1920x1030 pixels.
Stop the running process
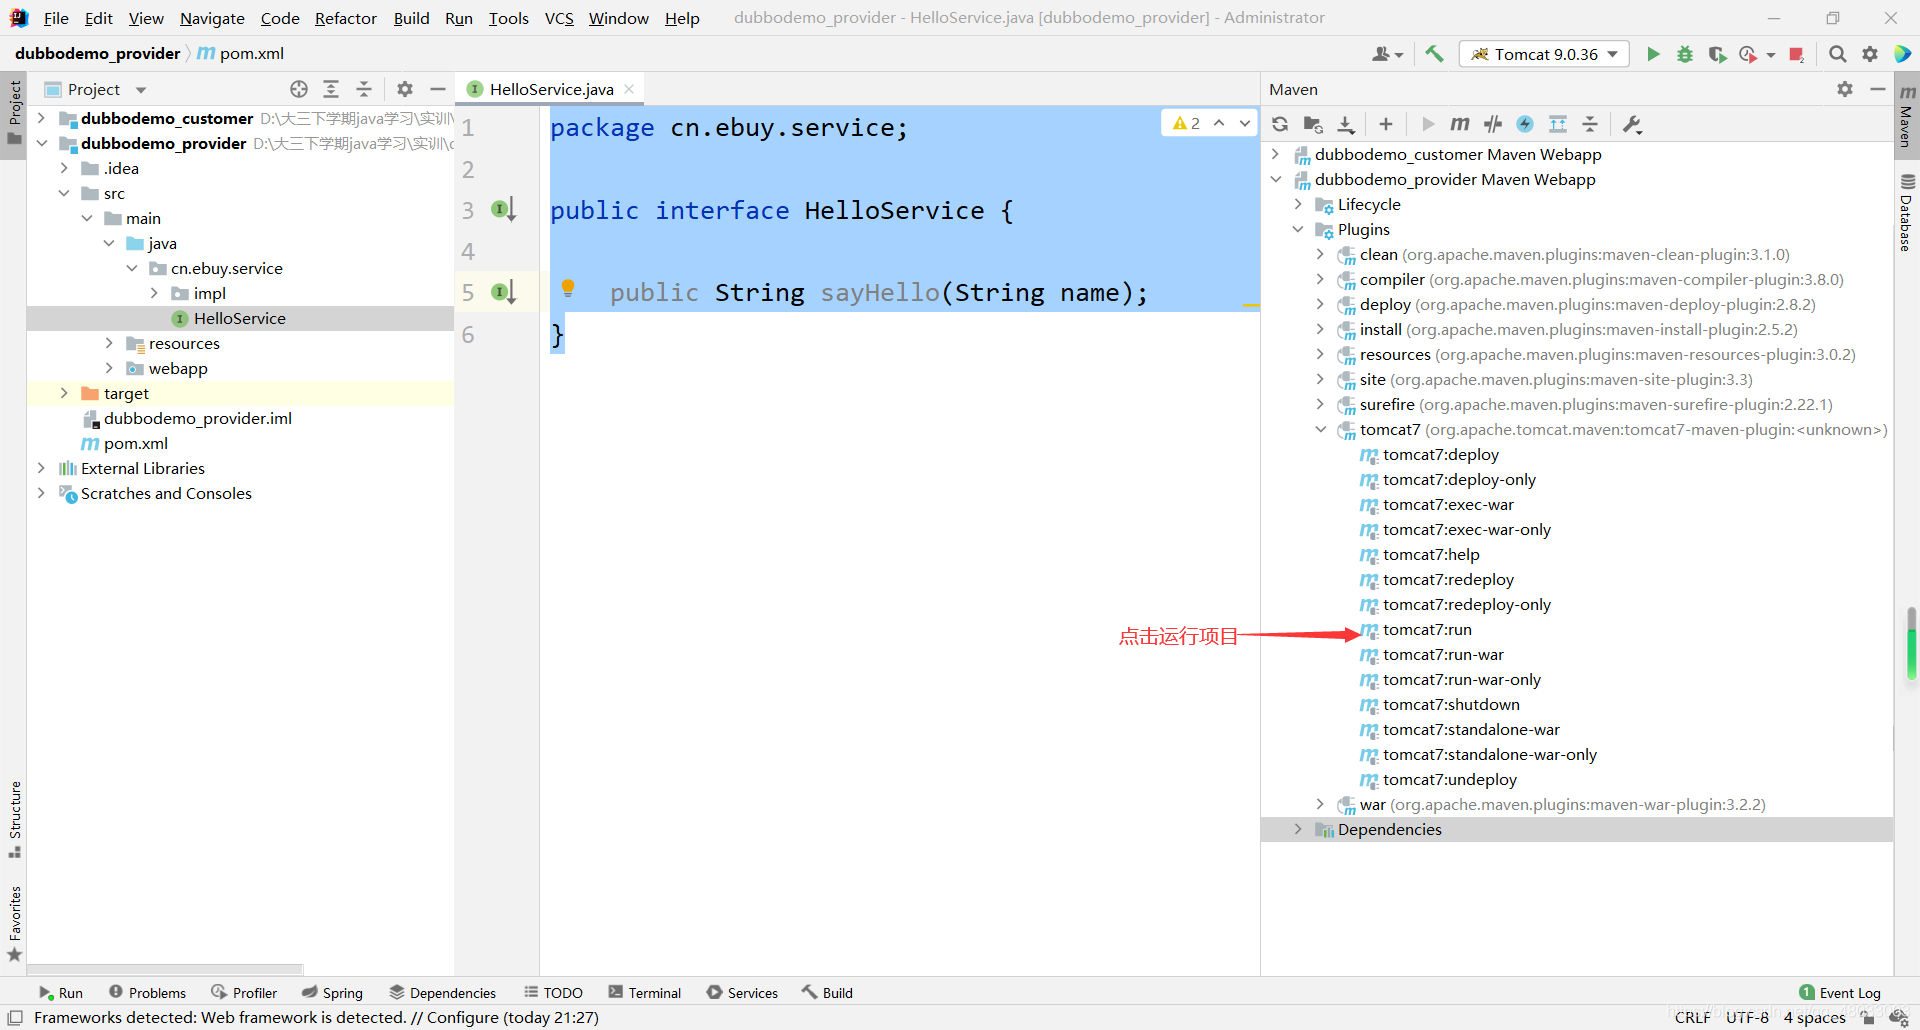click(x=1797, y=54)
